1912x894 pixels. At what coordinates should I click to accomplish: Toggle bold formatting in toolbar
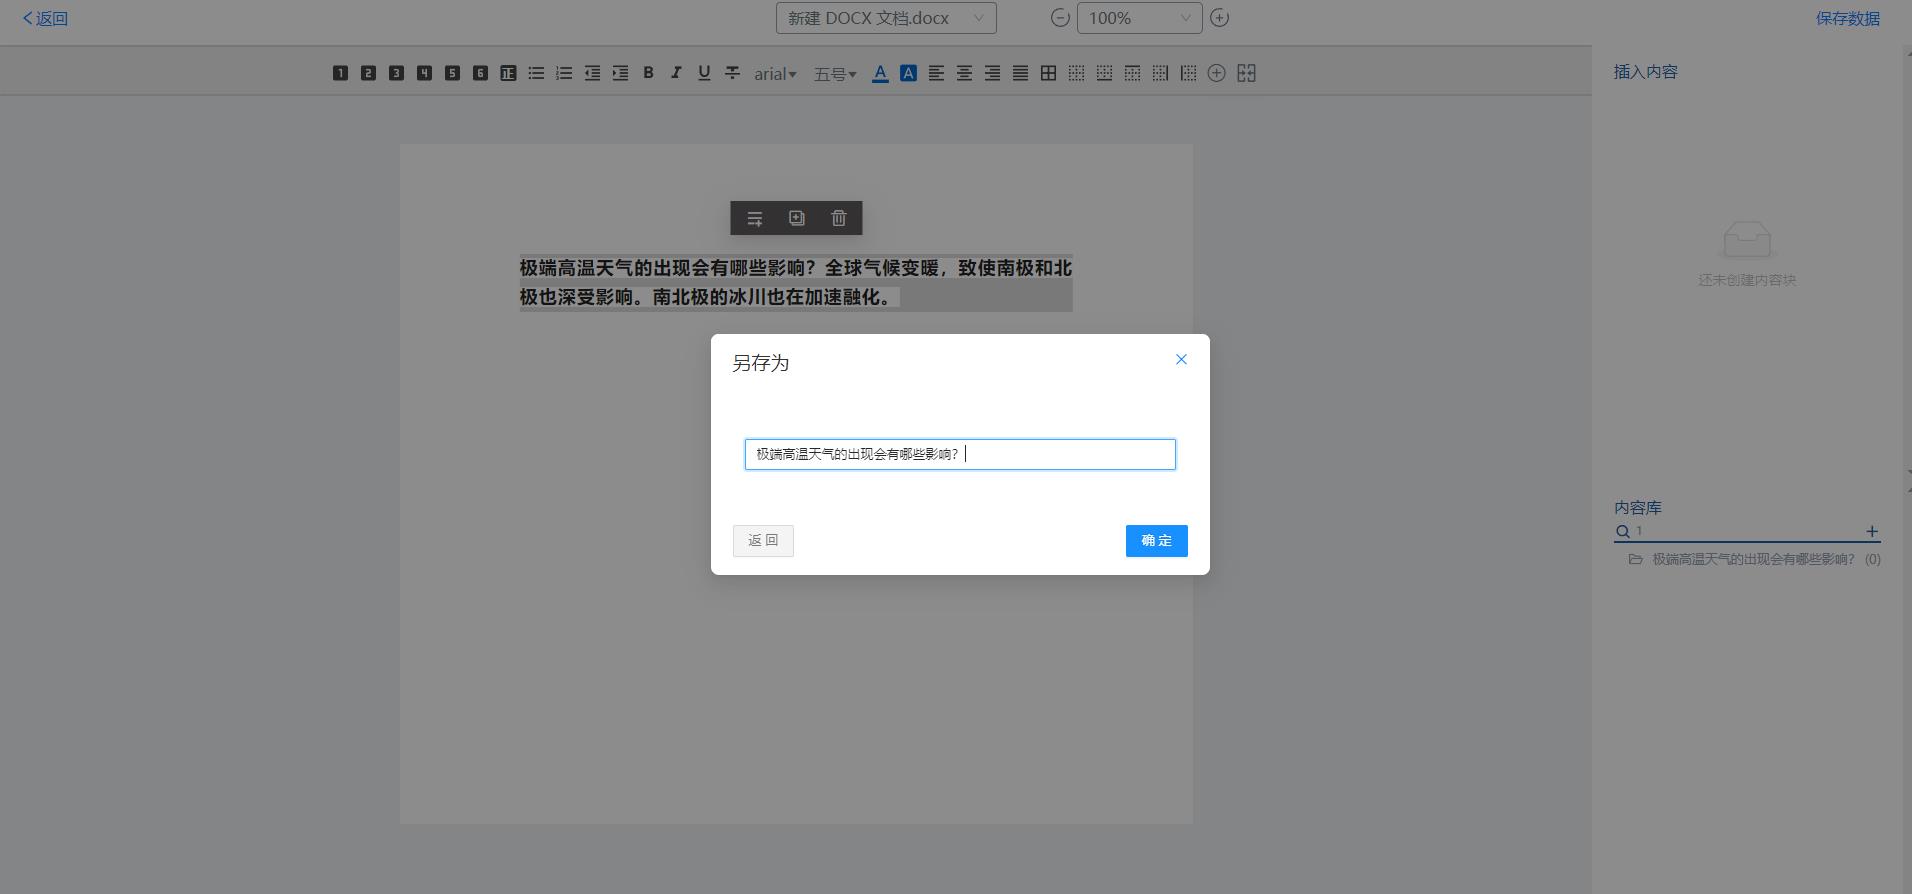coord(648,73)
